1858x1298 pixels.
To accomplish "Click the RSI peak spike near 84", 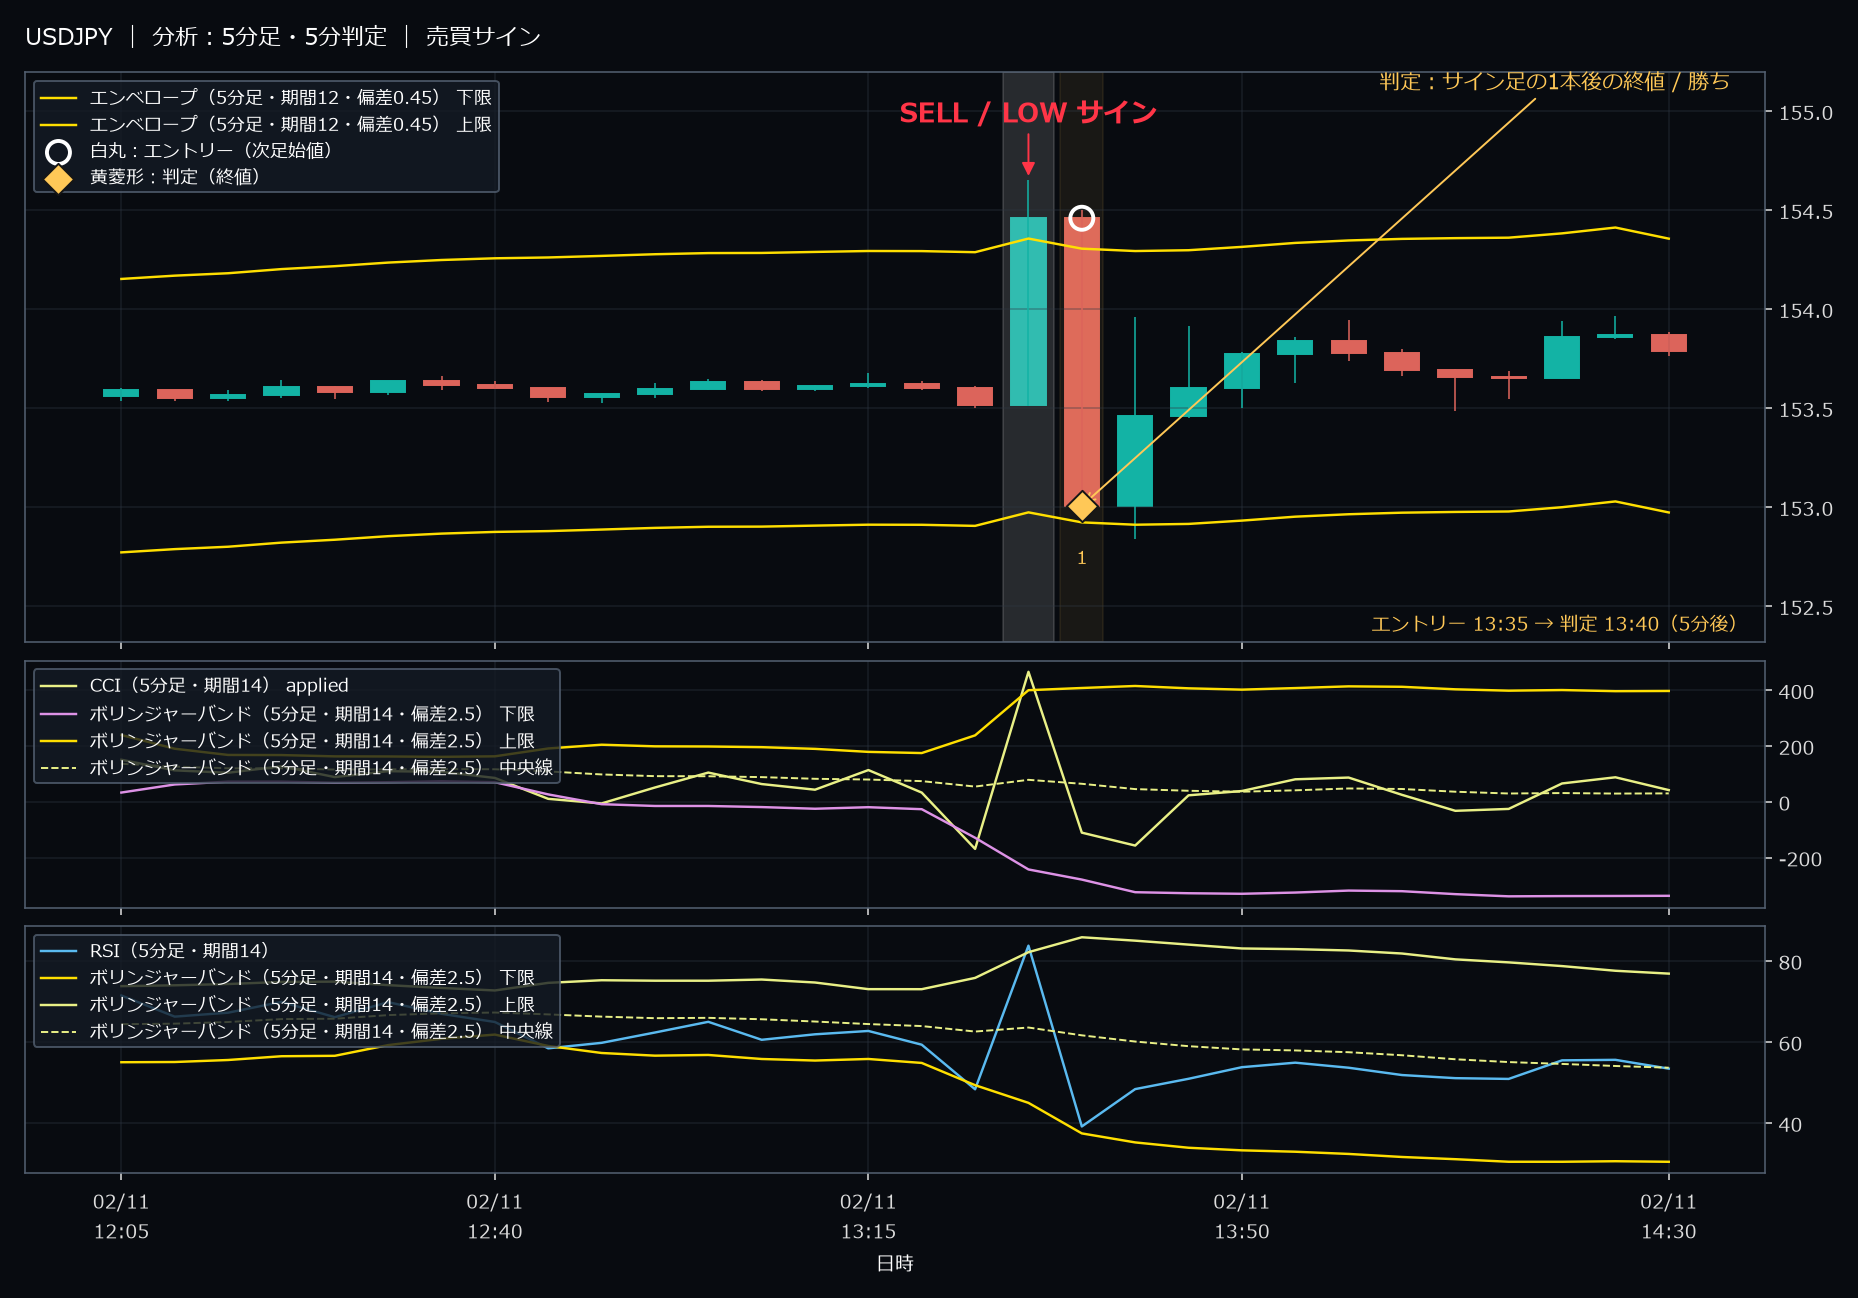I will click(1028, 946).
